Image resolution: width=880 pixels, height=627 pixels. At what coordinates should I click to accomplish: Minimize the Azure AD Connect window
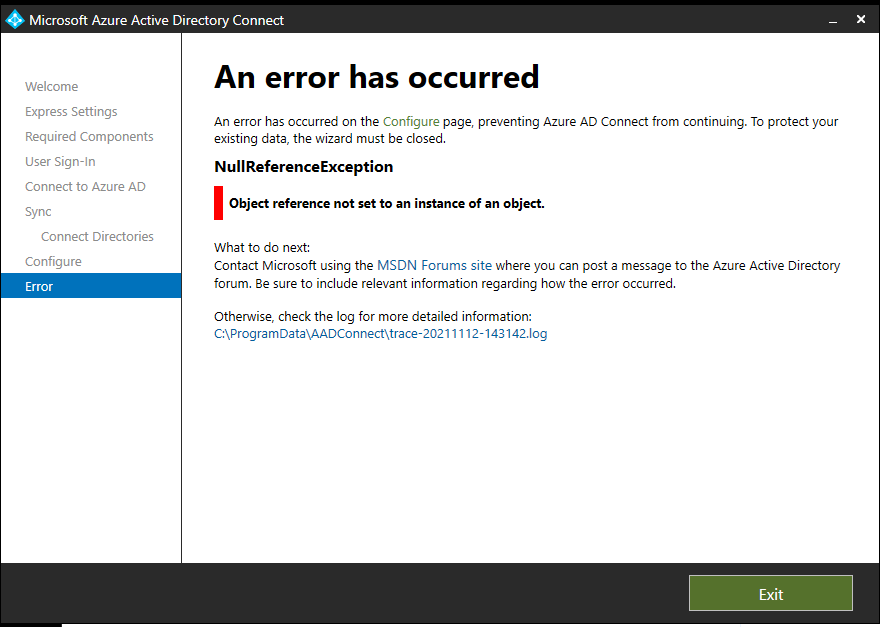pos(833,20)
